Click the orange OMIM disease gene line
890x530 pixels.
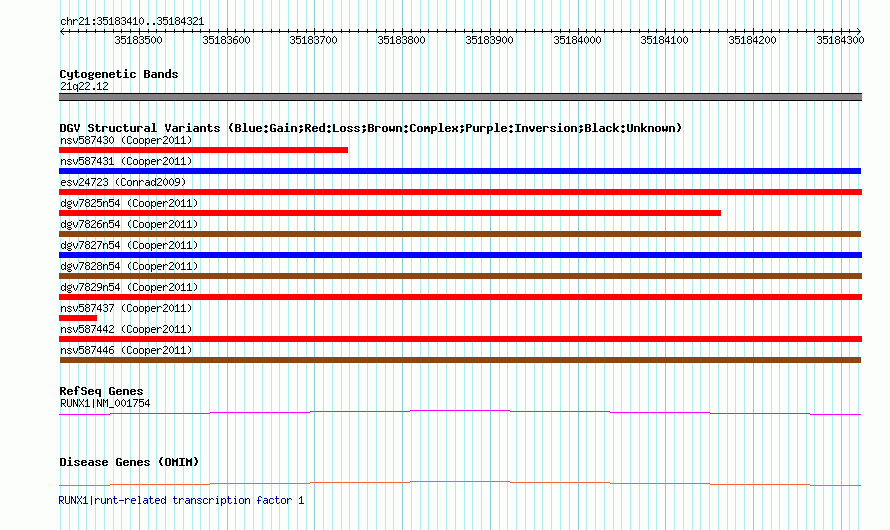460,483
